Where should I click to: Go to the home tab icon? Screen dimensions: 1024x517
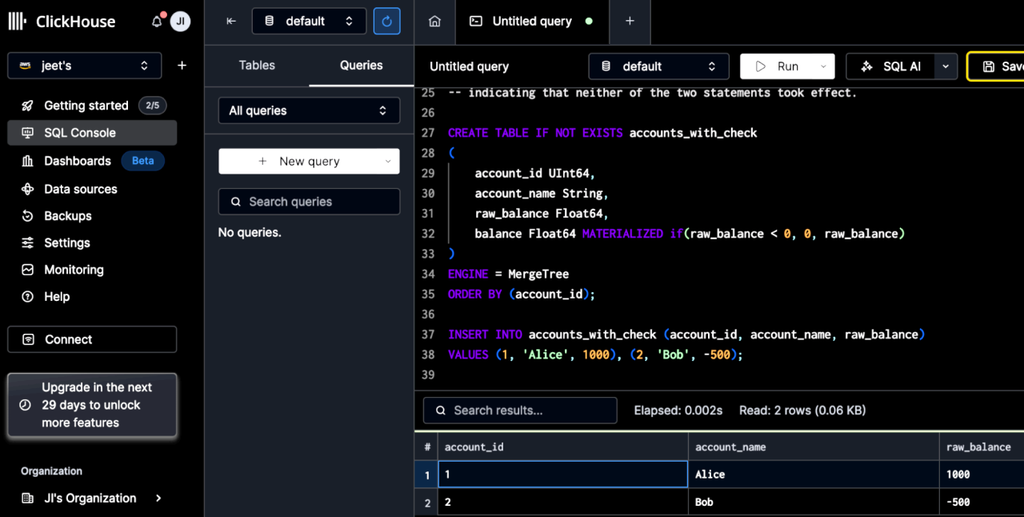click(434, 21)
